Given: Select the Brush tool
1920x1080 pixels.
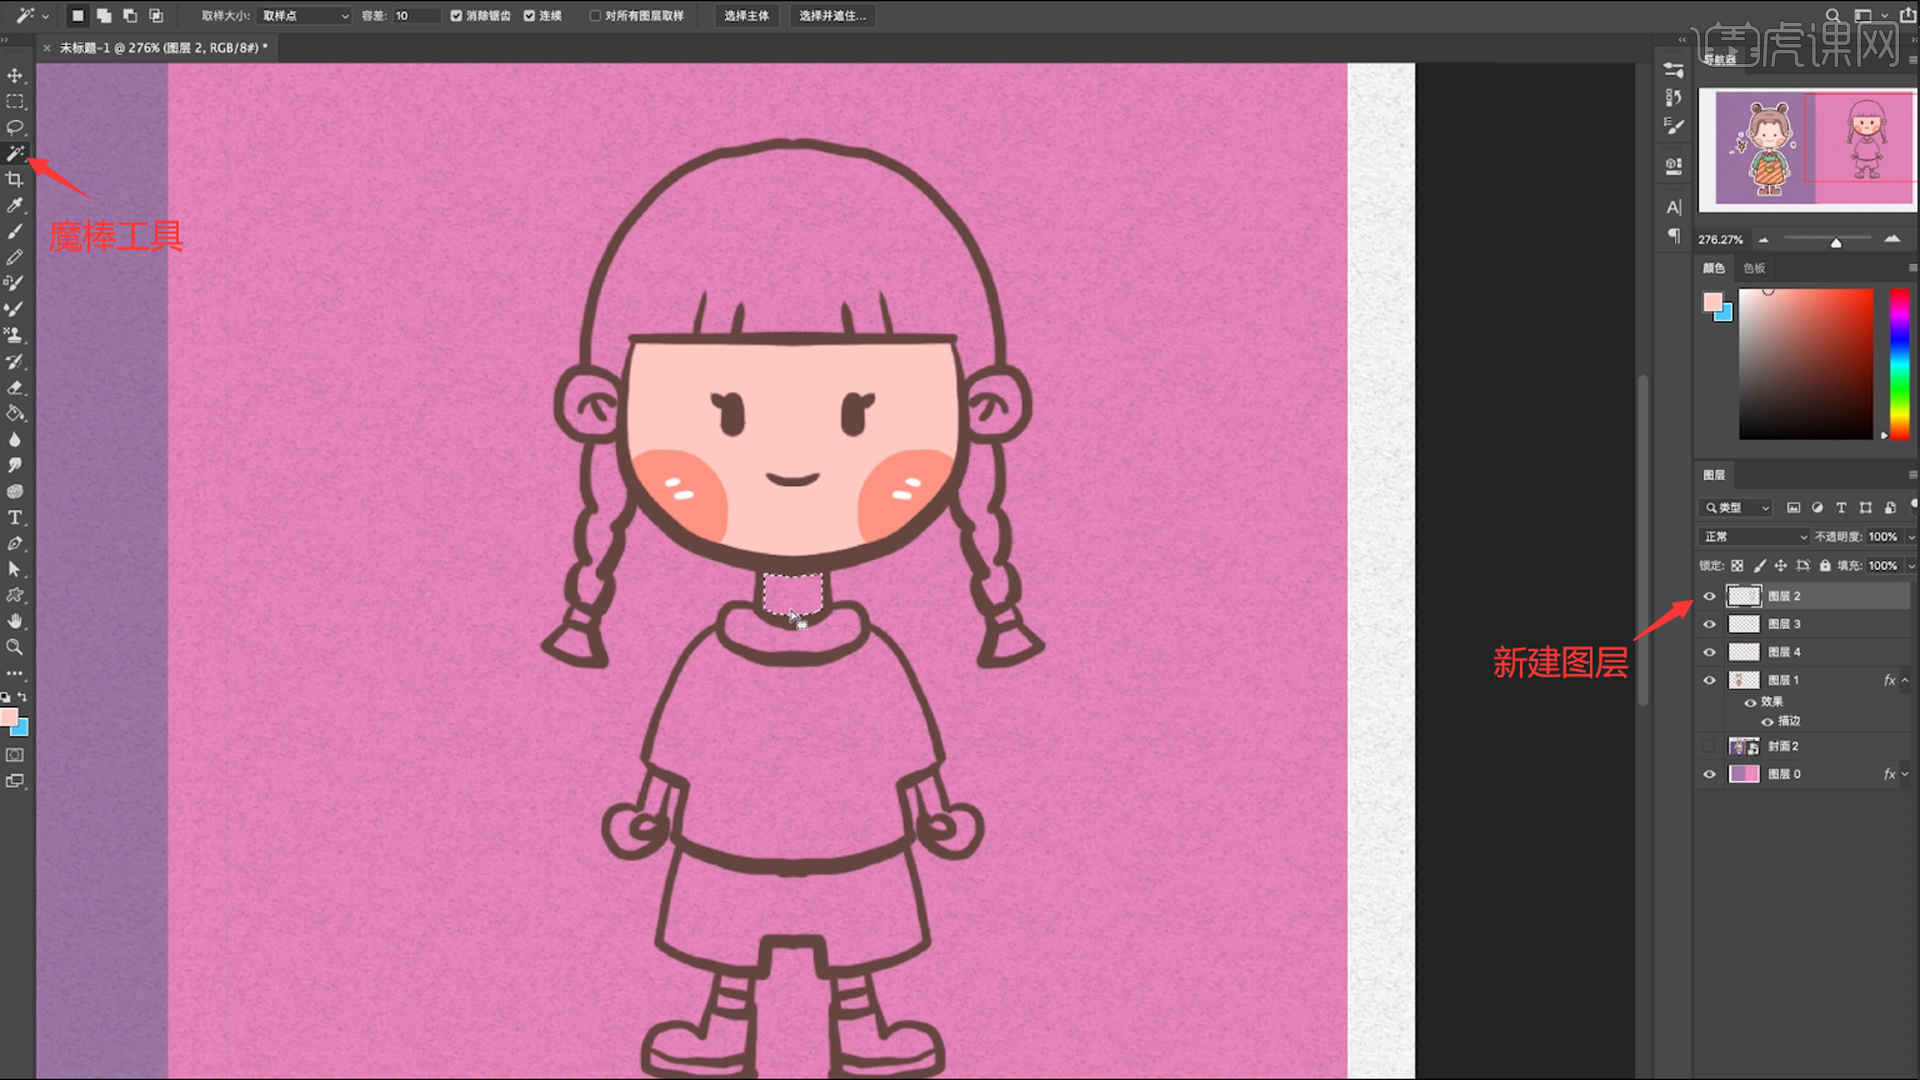Looking at the screenshot, I should 15,232.
